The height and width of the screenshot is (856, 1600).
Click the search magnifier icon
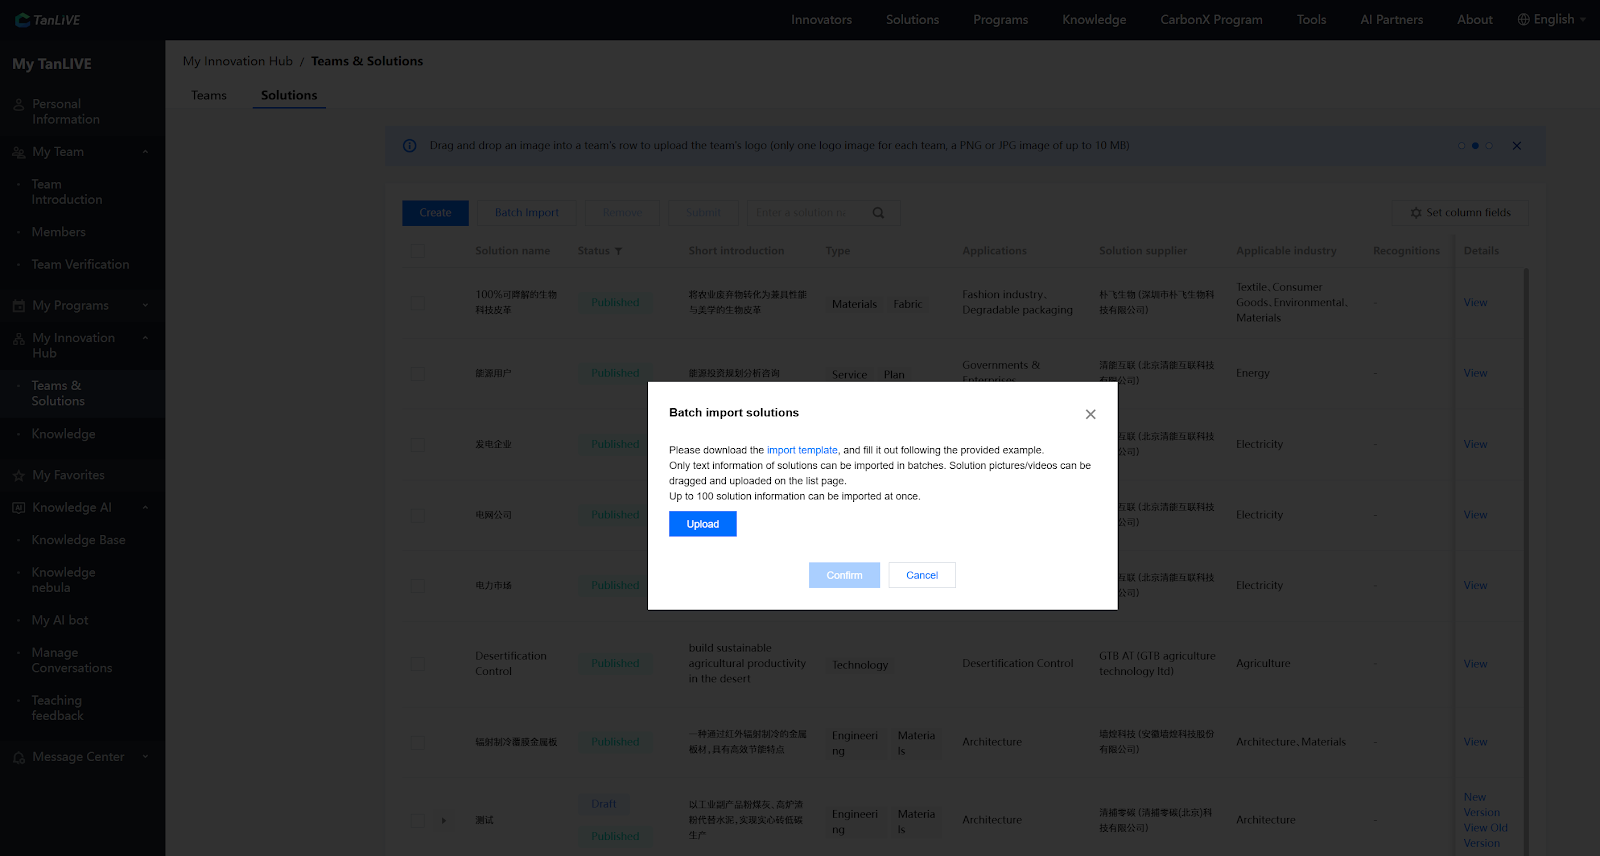pos(878,213)
